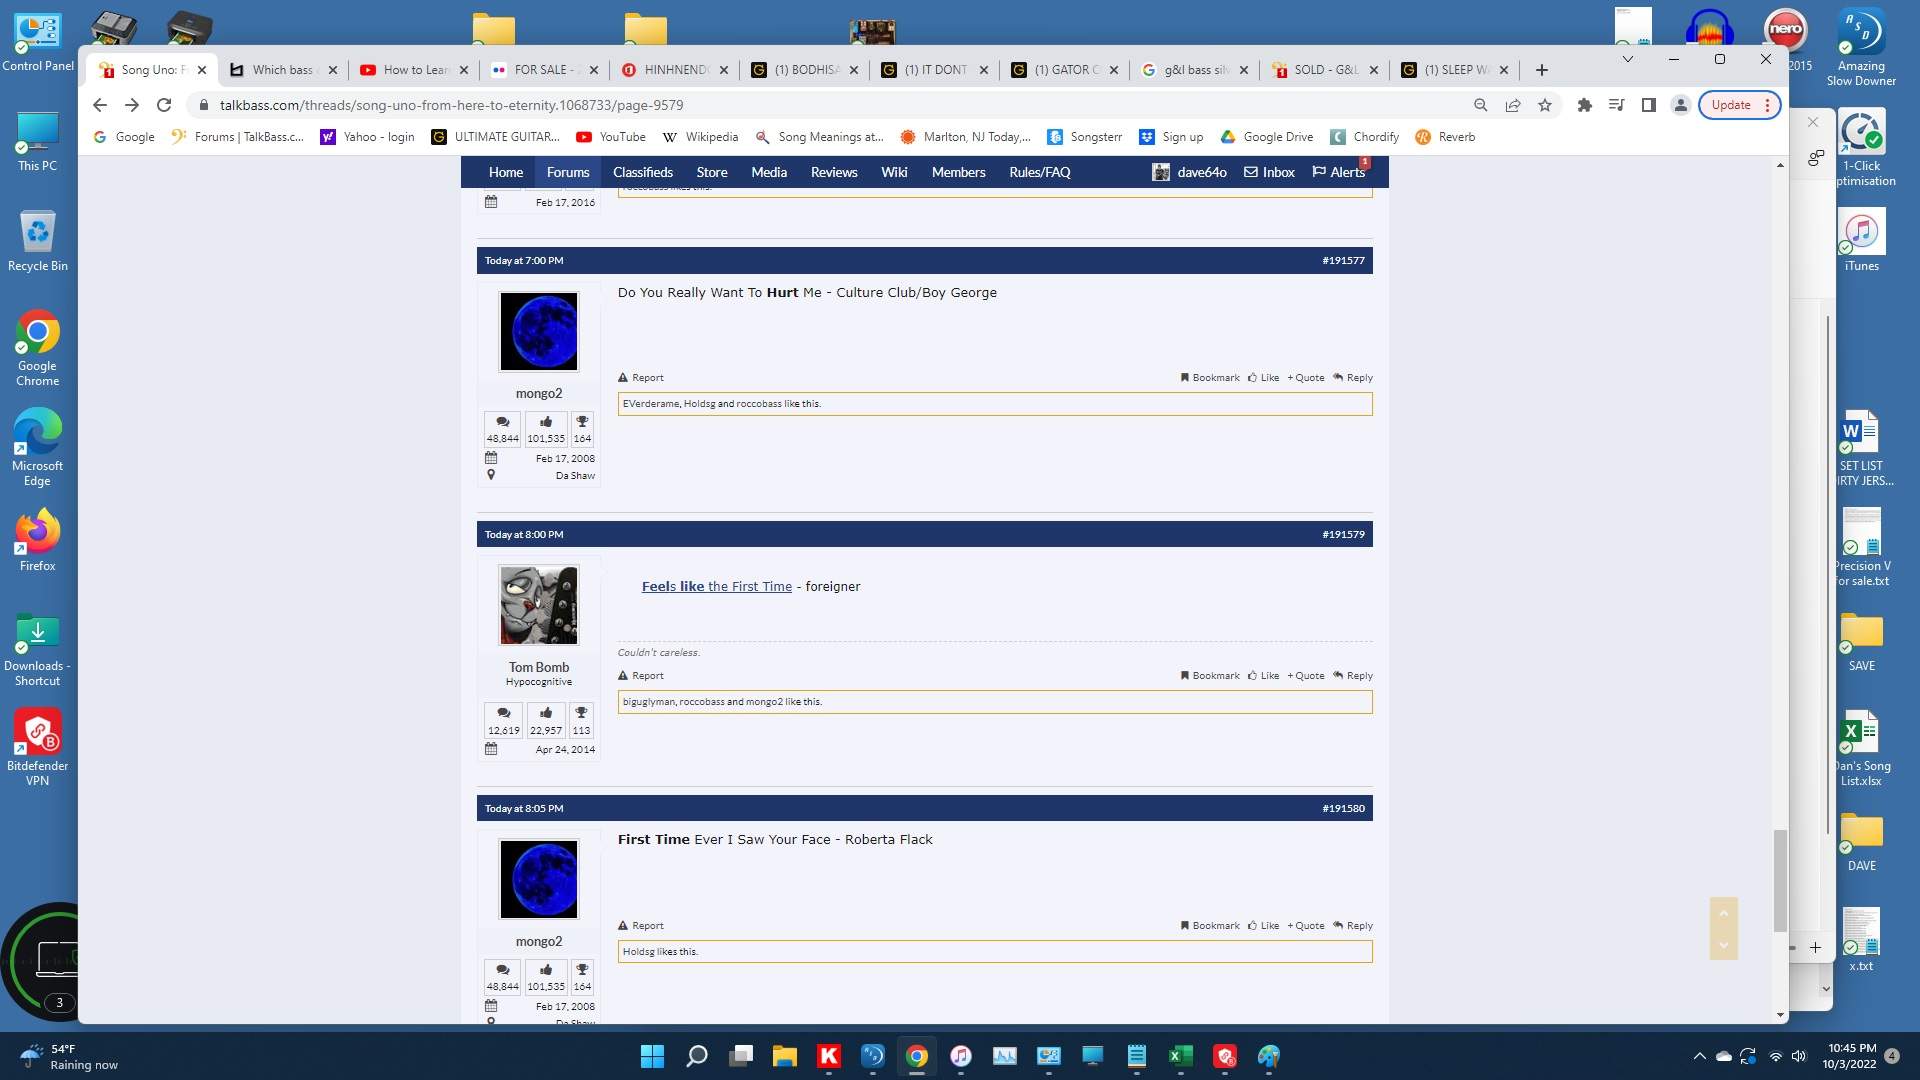Open the Windows Start menu
This screenshot has height=1080, width=1920.
click(x=652, y=1056)
